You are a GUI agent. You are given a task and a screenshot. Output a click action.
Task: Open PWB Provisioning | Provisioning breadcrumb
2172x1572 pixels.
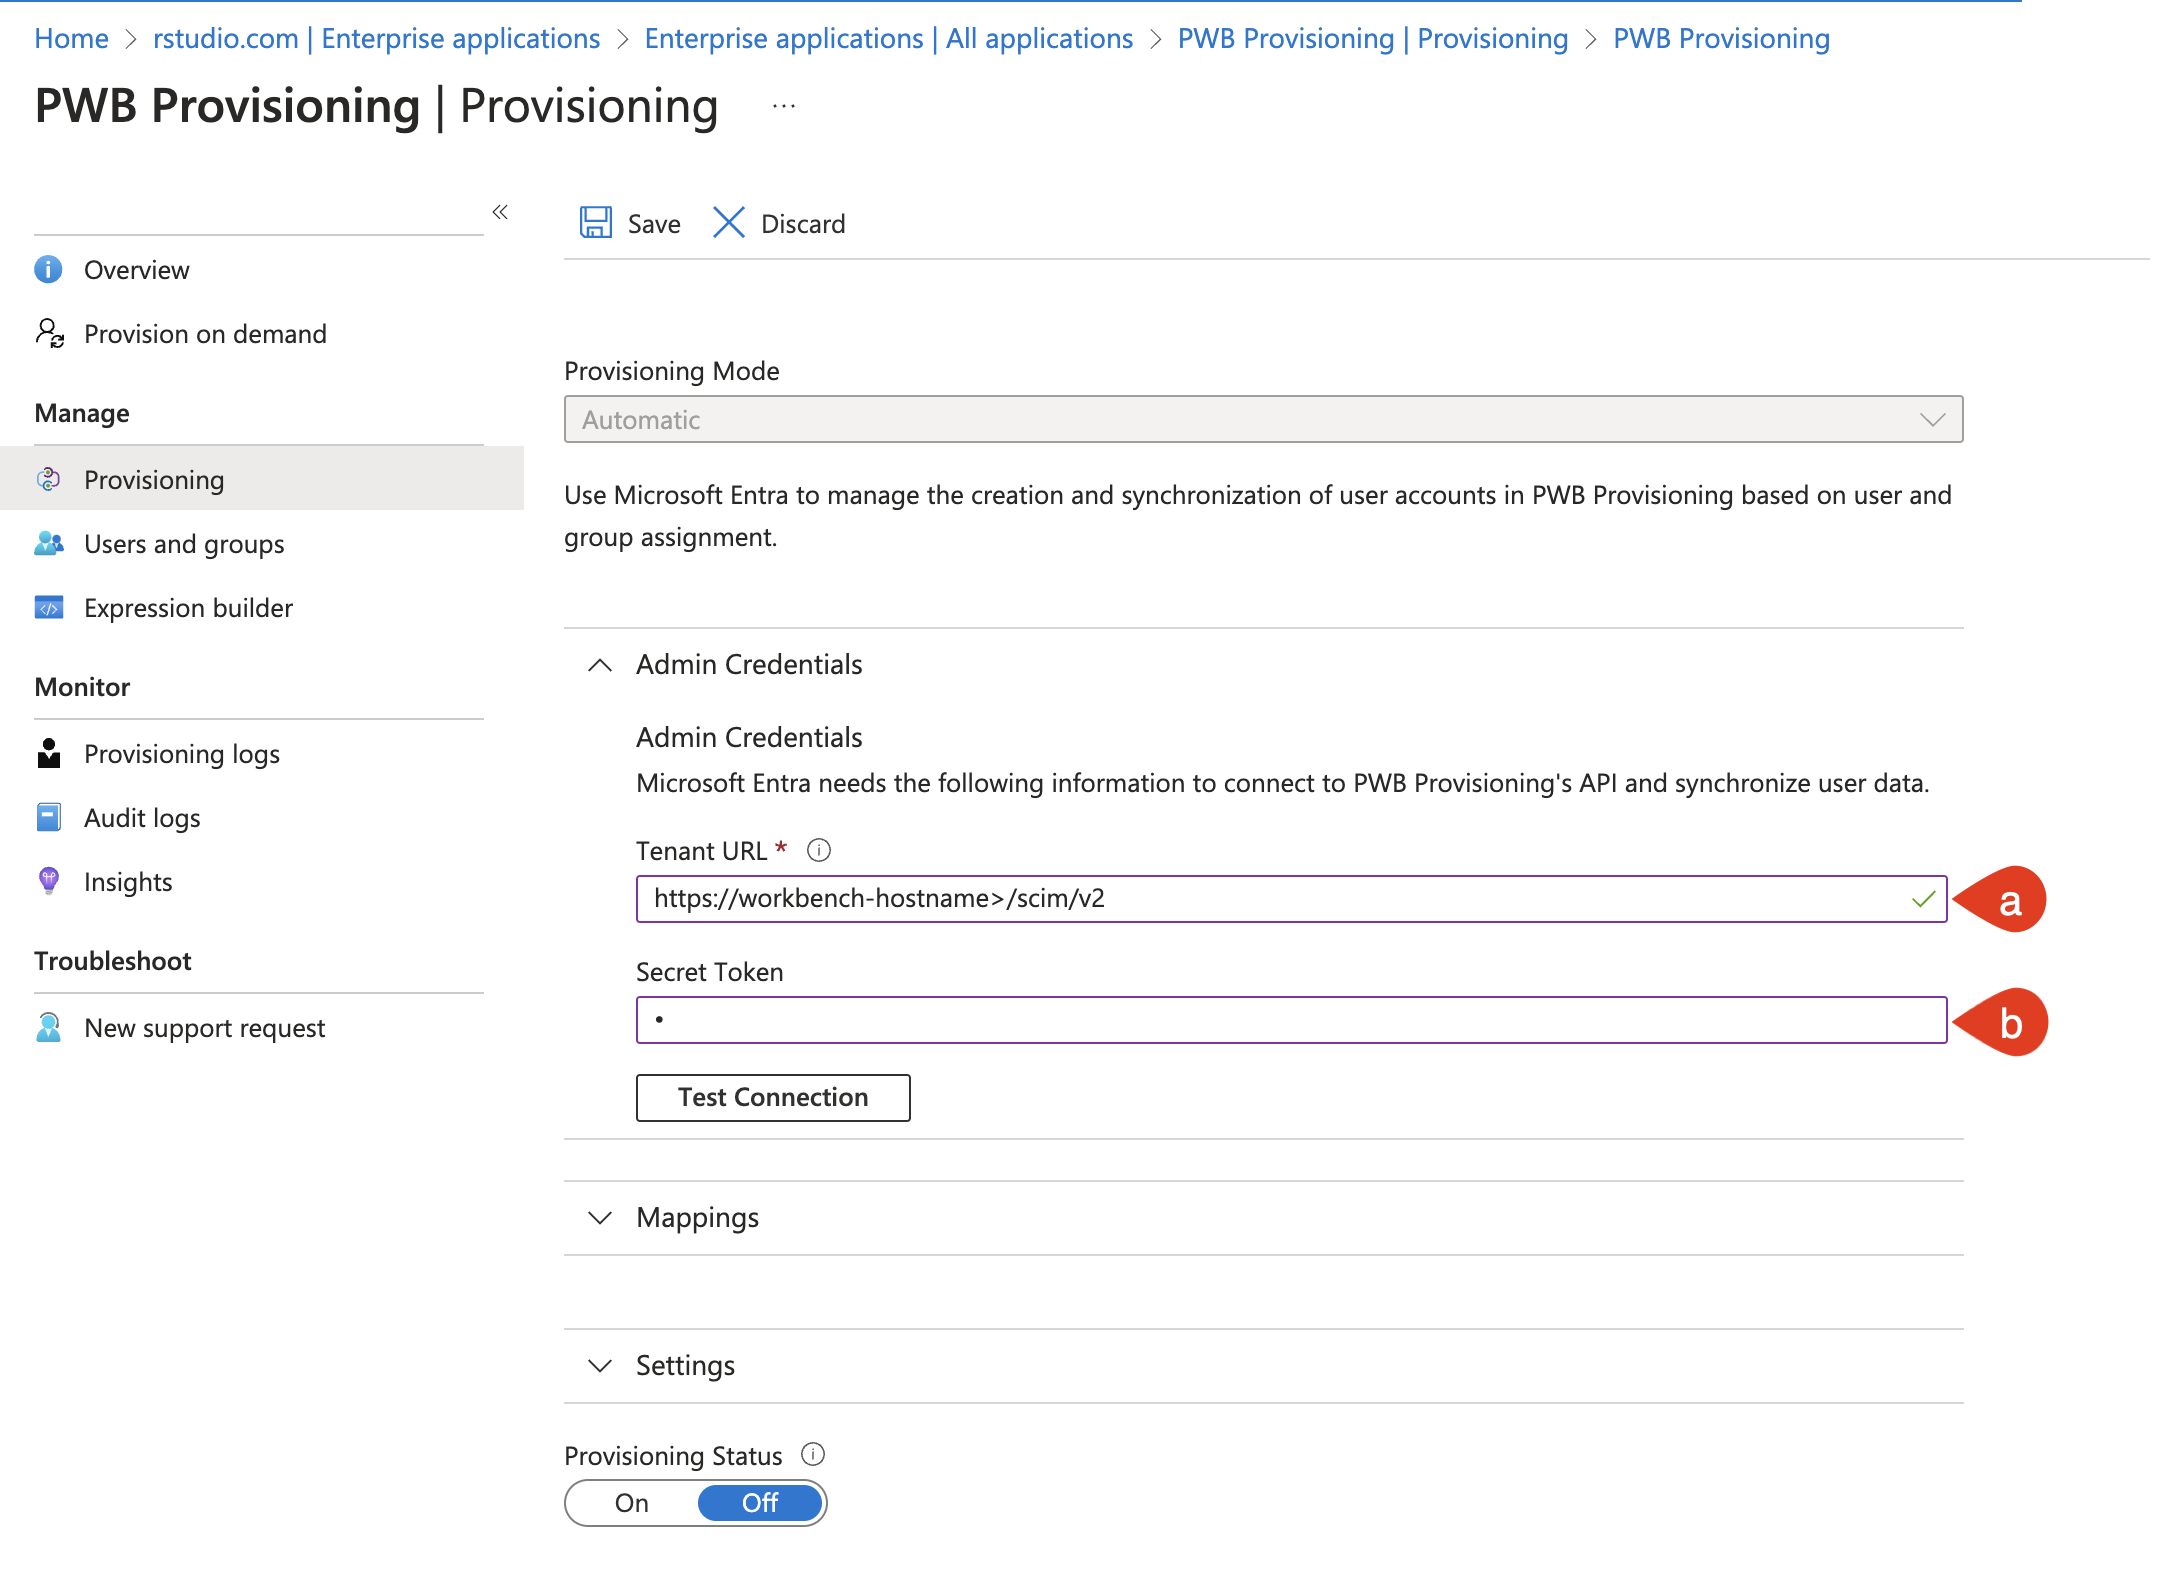pos(1372,38)
